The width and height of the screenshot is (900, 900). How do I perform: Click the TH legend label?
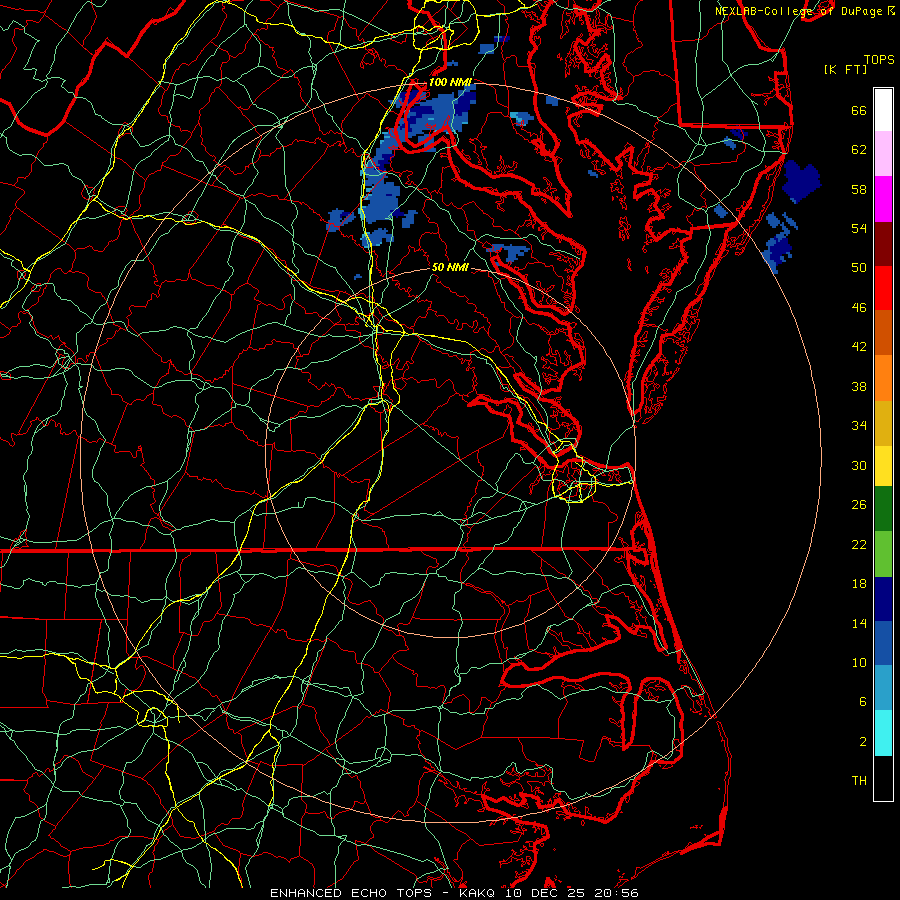pyautogui.click(x=859, y=781)
